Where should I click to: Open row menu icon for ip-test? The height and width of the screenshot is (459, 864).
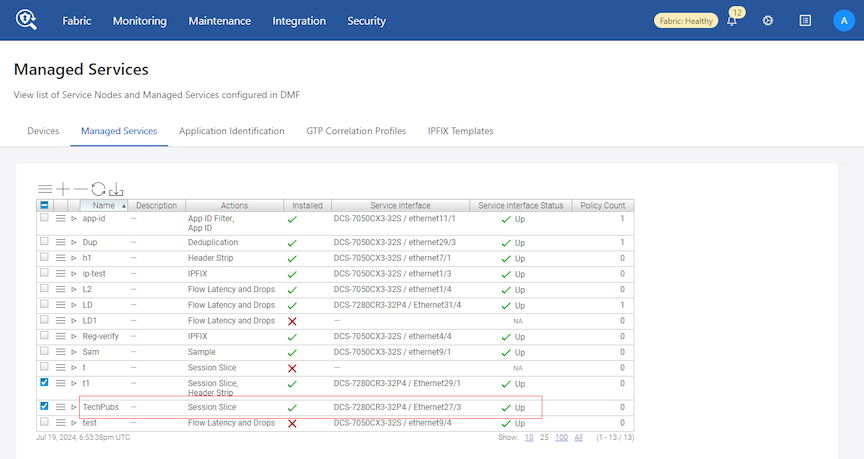pos(61,274)
